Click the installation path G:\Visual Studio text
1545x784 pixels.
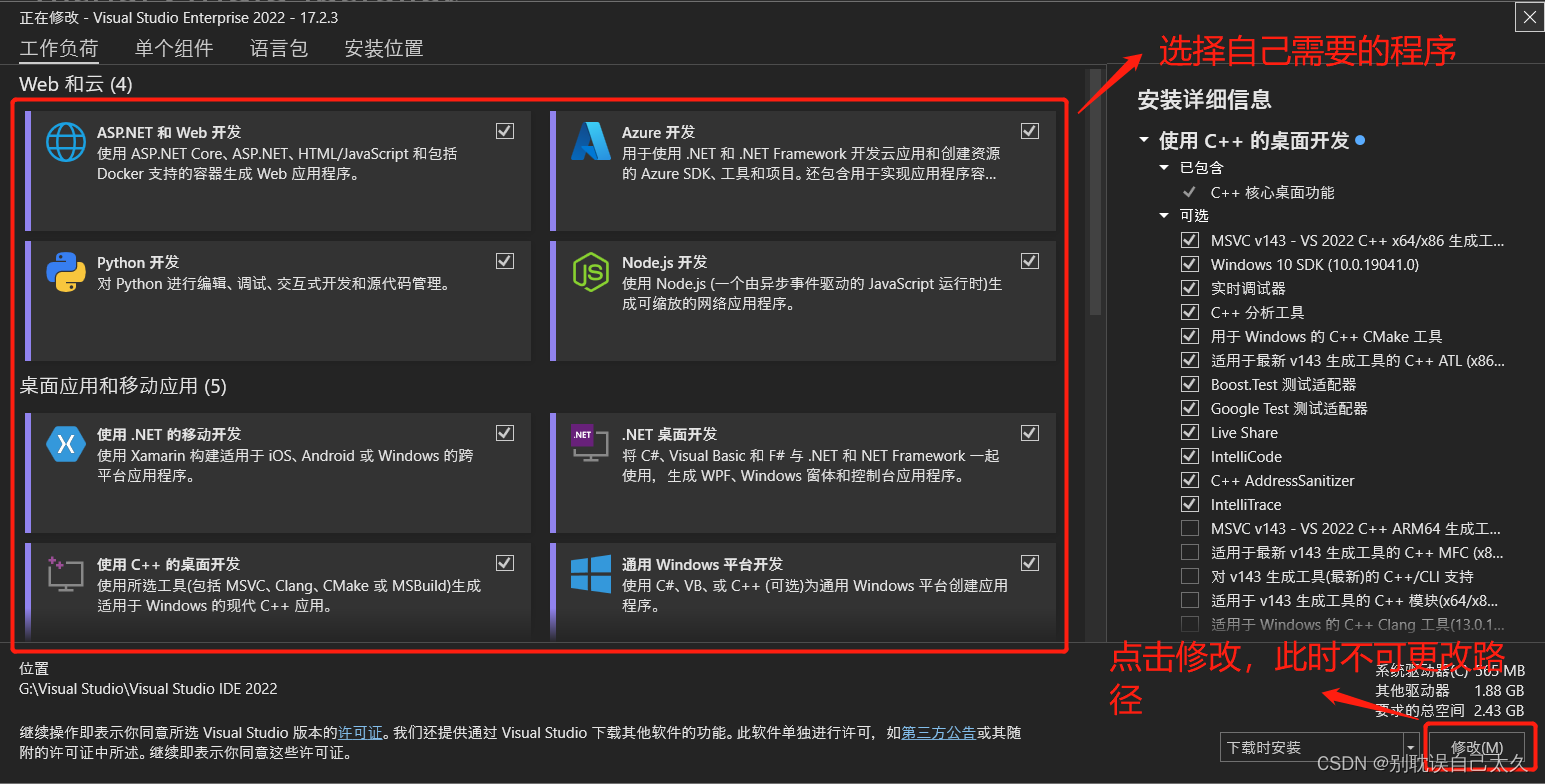(148, 689)
